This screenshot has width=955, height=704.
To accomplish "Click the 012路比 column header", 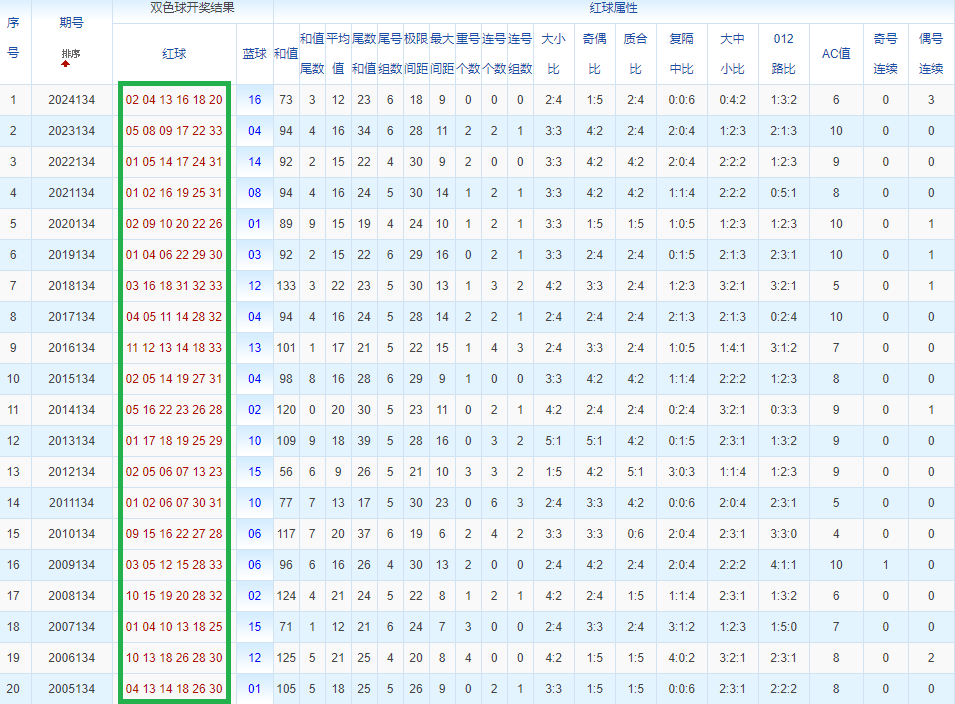I will [783, 54].
